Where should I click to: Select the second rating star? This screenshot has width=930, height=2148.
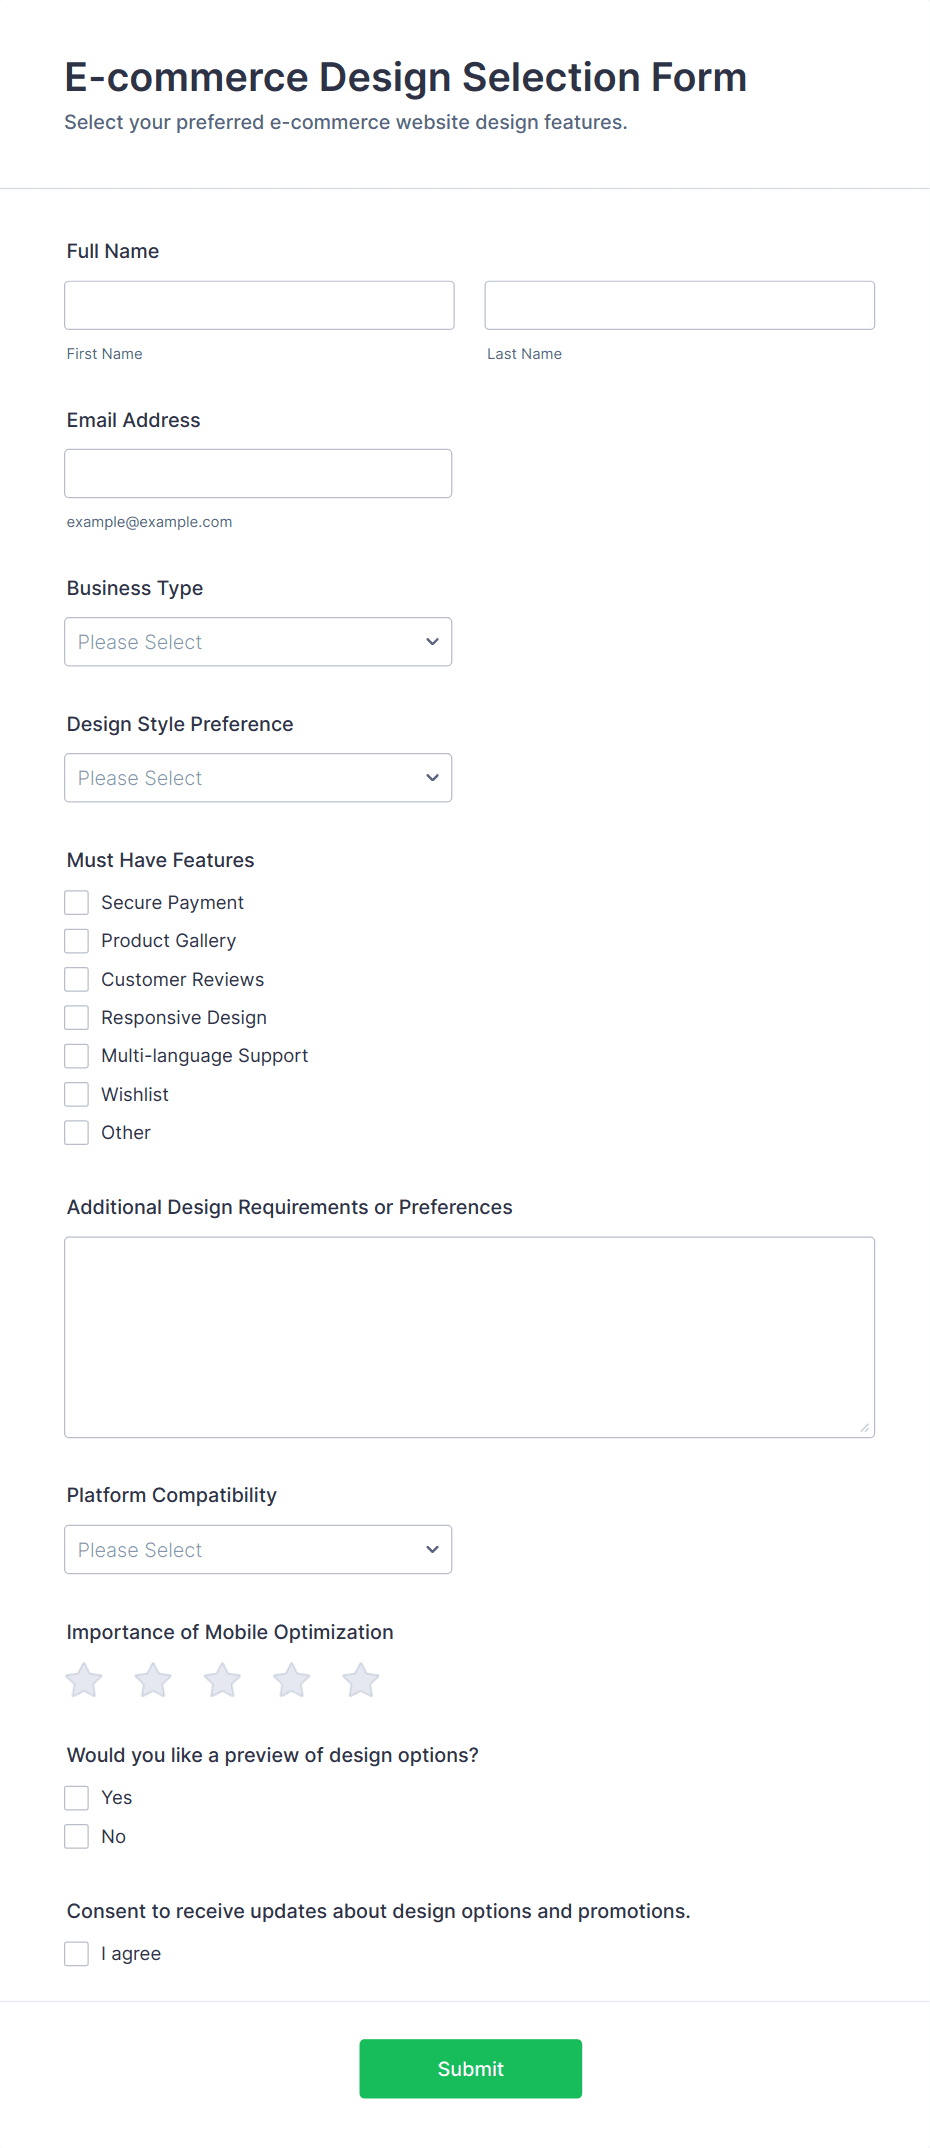pos(153,1680)
